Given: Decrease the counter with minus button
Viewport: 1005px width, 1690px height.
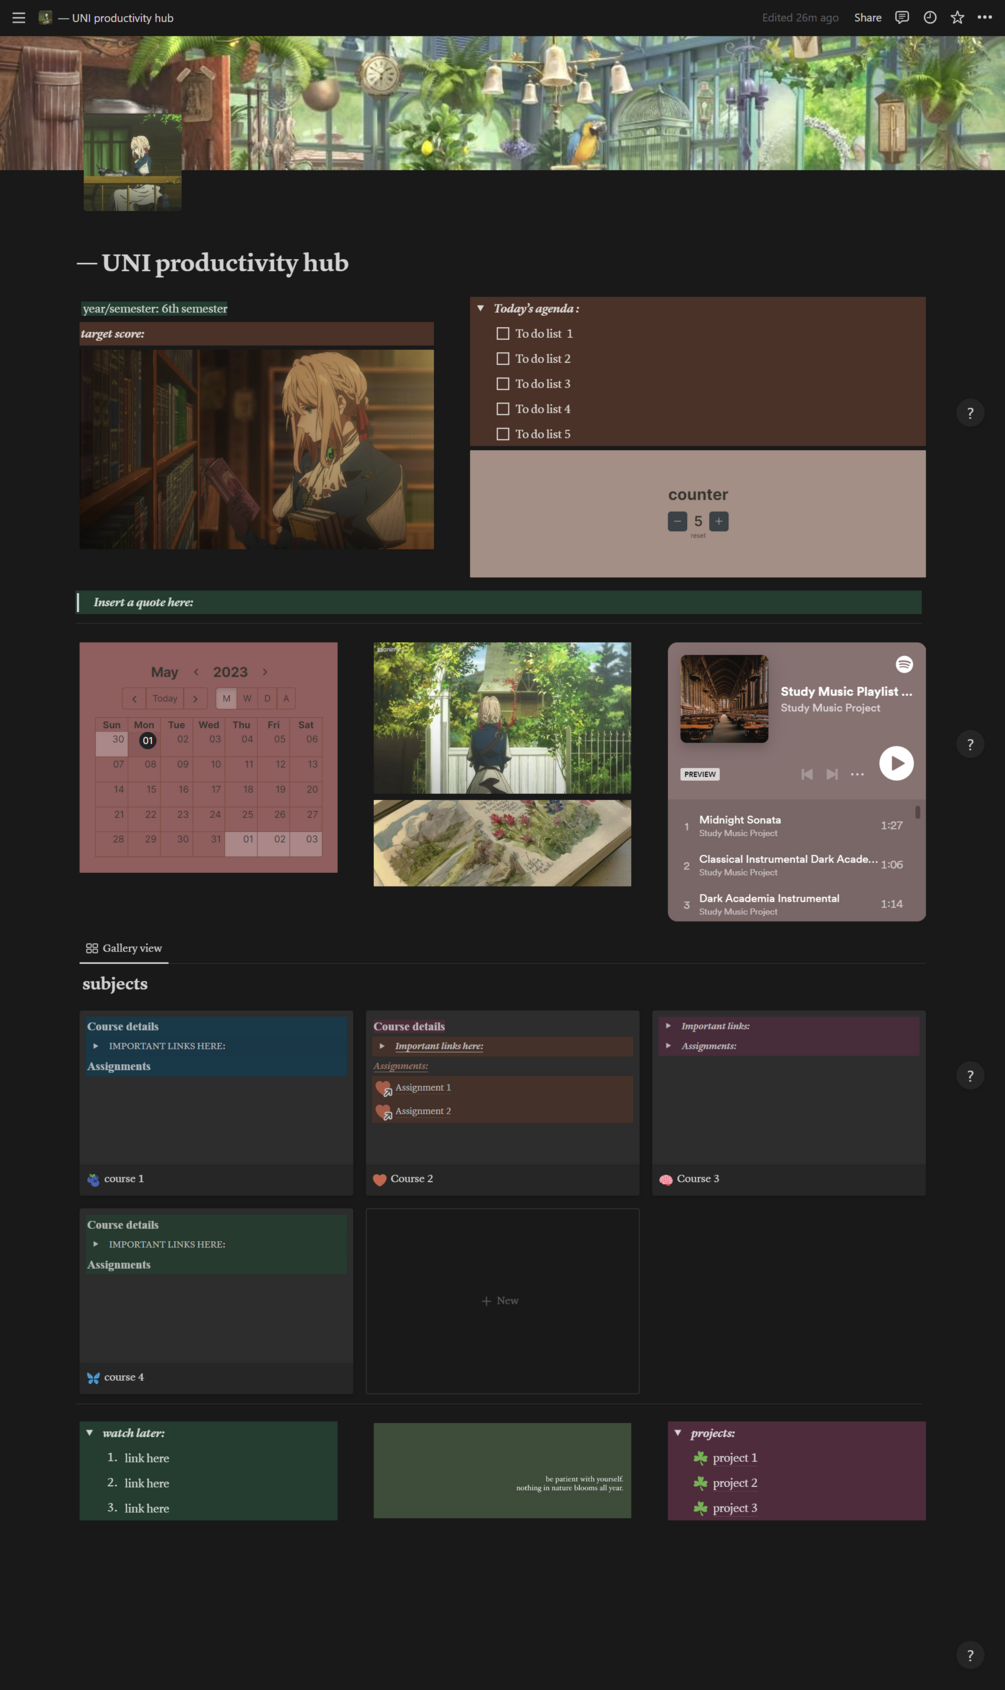Looking at the screenshot, I should (x=677, y=521).
